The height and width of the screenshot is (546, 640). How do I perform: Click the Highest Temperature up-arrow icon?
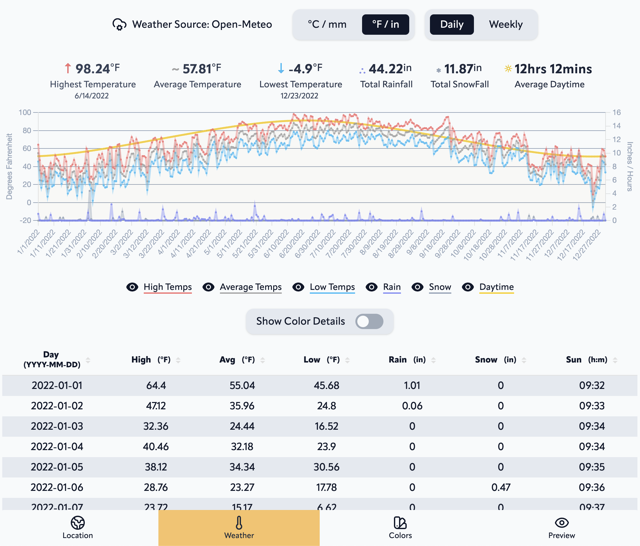[x=68, y=69]
